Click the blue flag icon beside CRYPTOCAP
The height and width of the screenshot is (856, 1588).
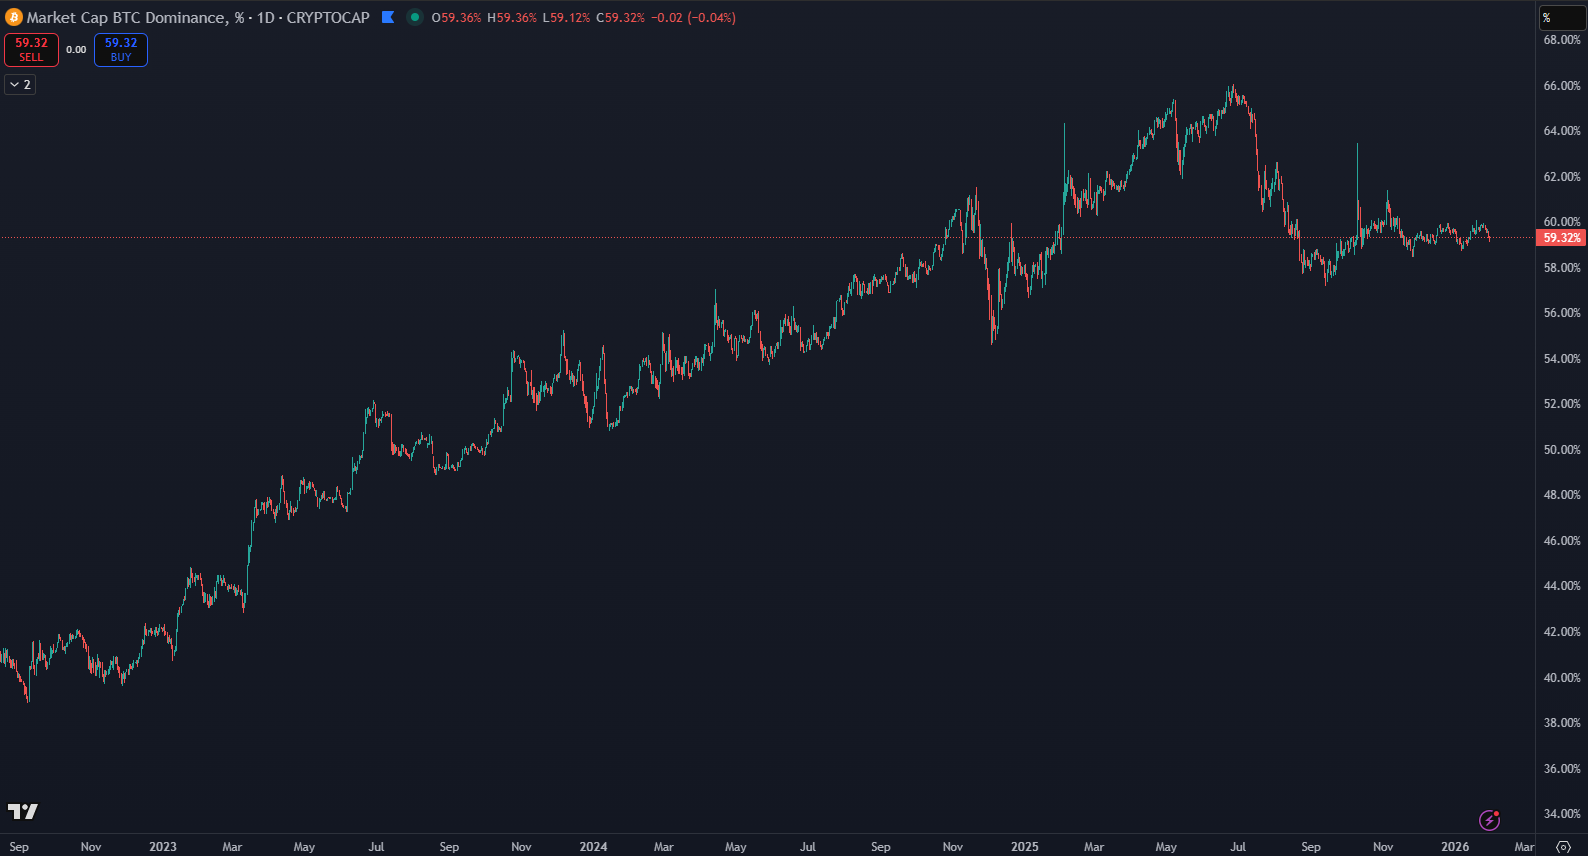click(388, 17)
